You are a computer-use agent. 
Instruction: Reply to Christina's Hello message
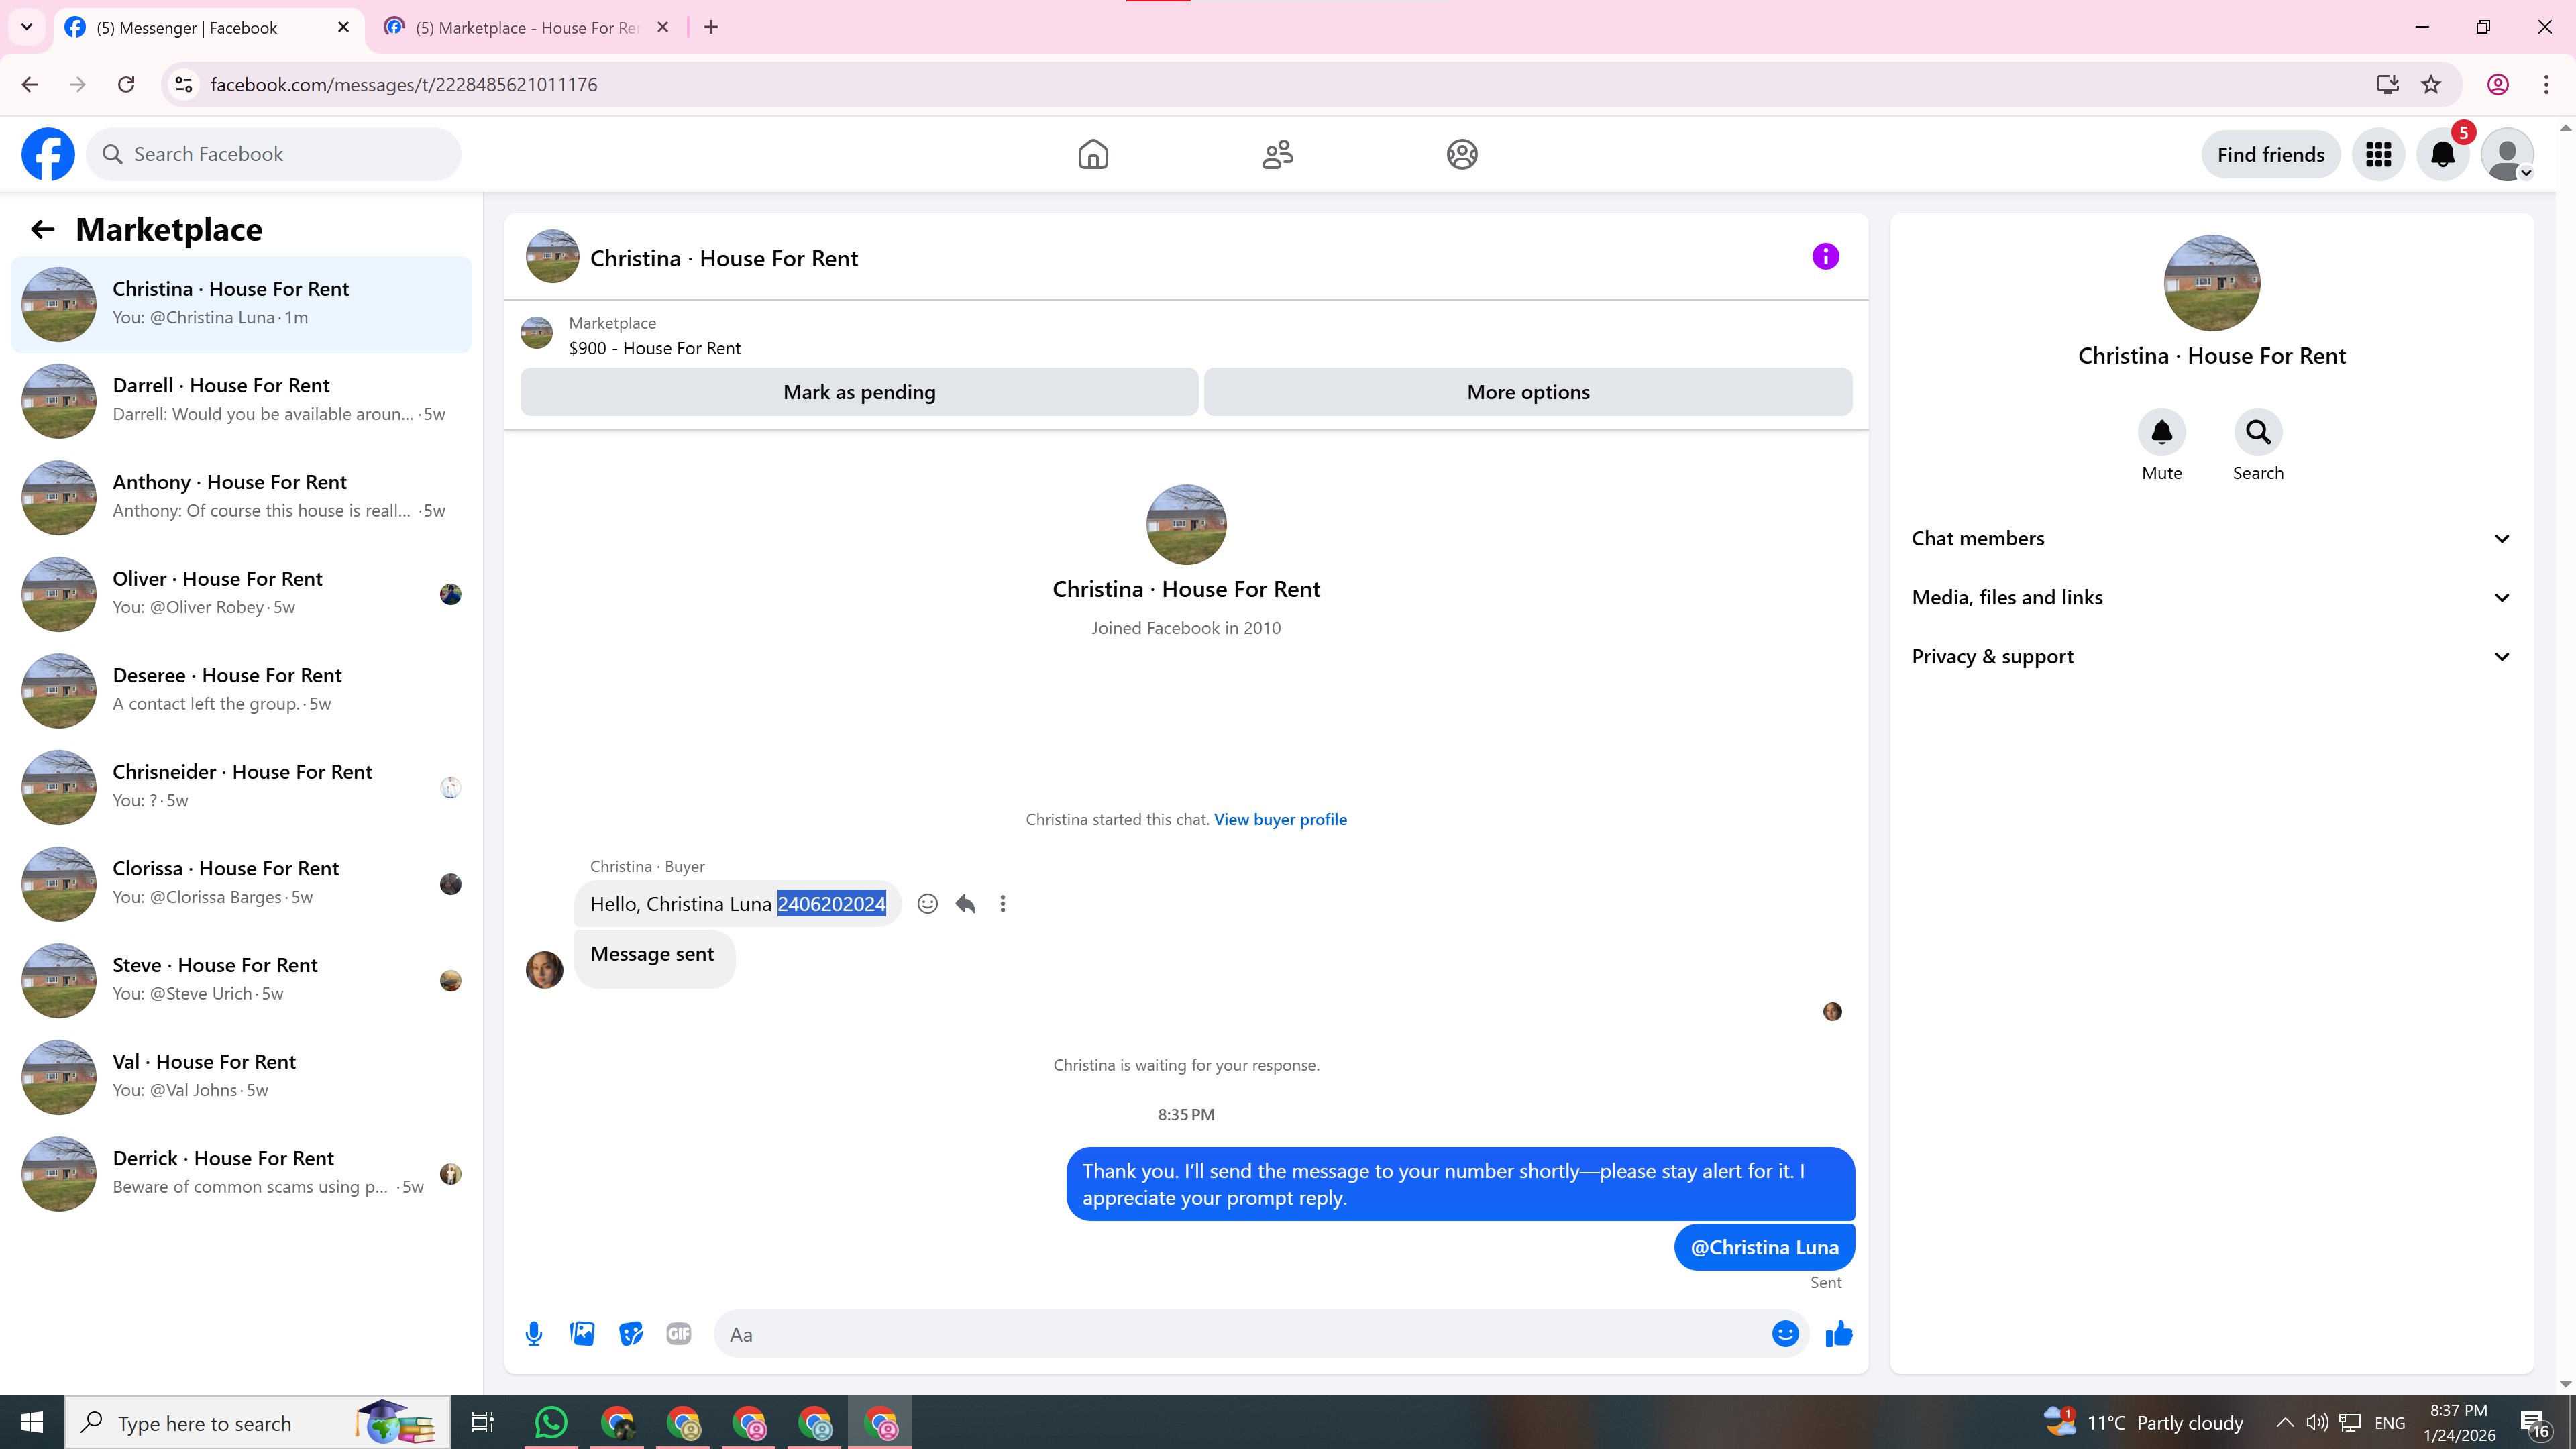(x=965, y=904)
